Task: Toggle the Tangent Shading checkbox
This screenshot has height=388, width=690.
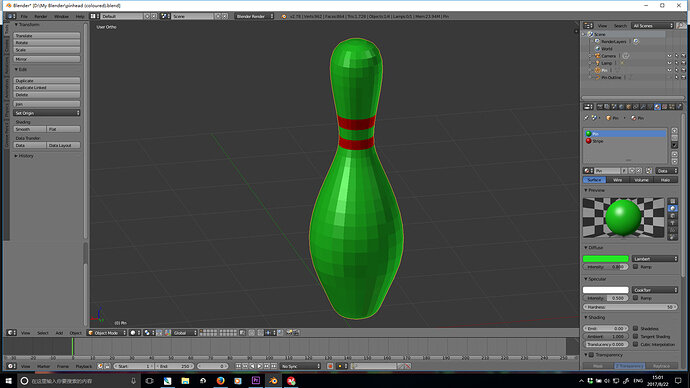Action: (635, 336)
